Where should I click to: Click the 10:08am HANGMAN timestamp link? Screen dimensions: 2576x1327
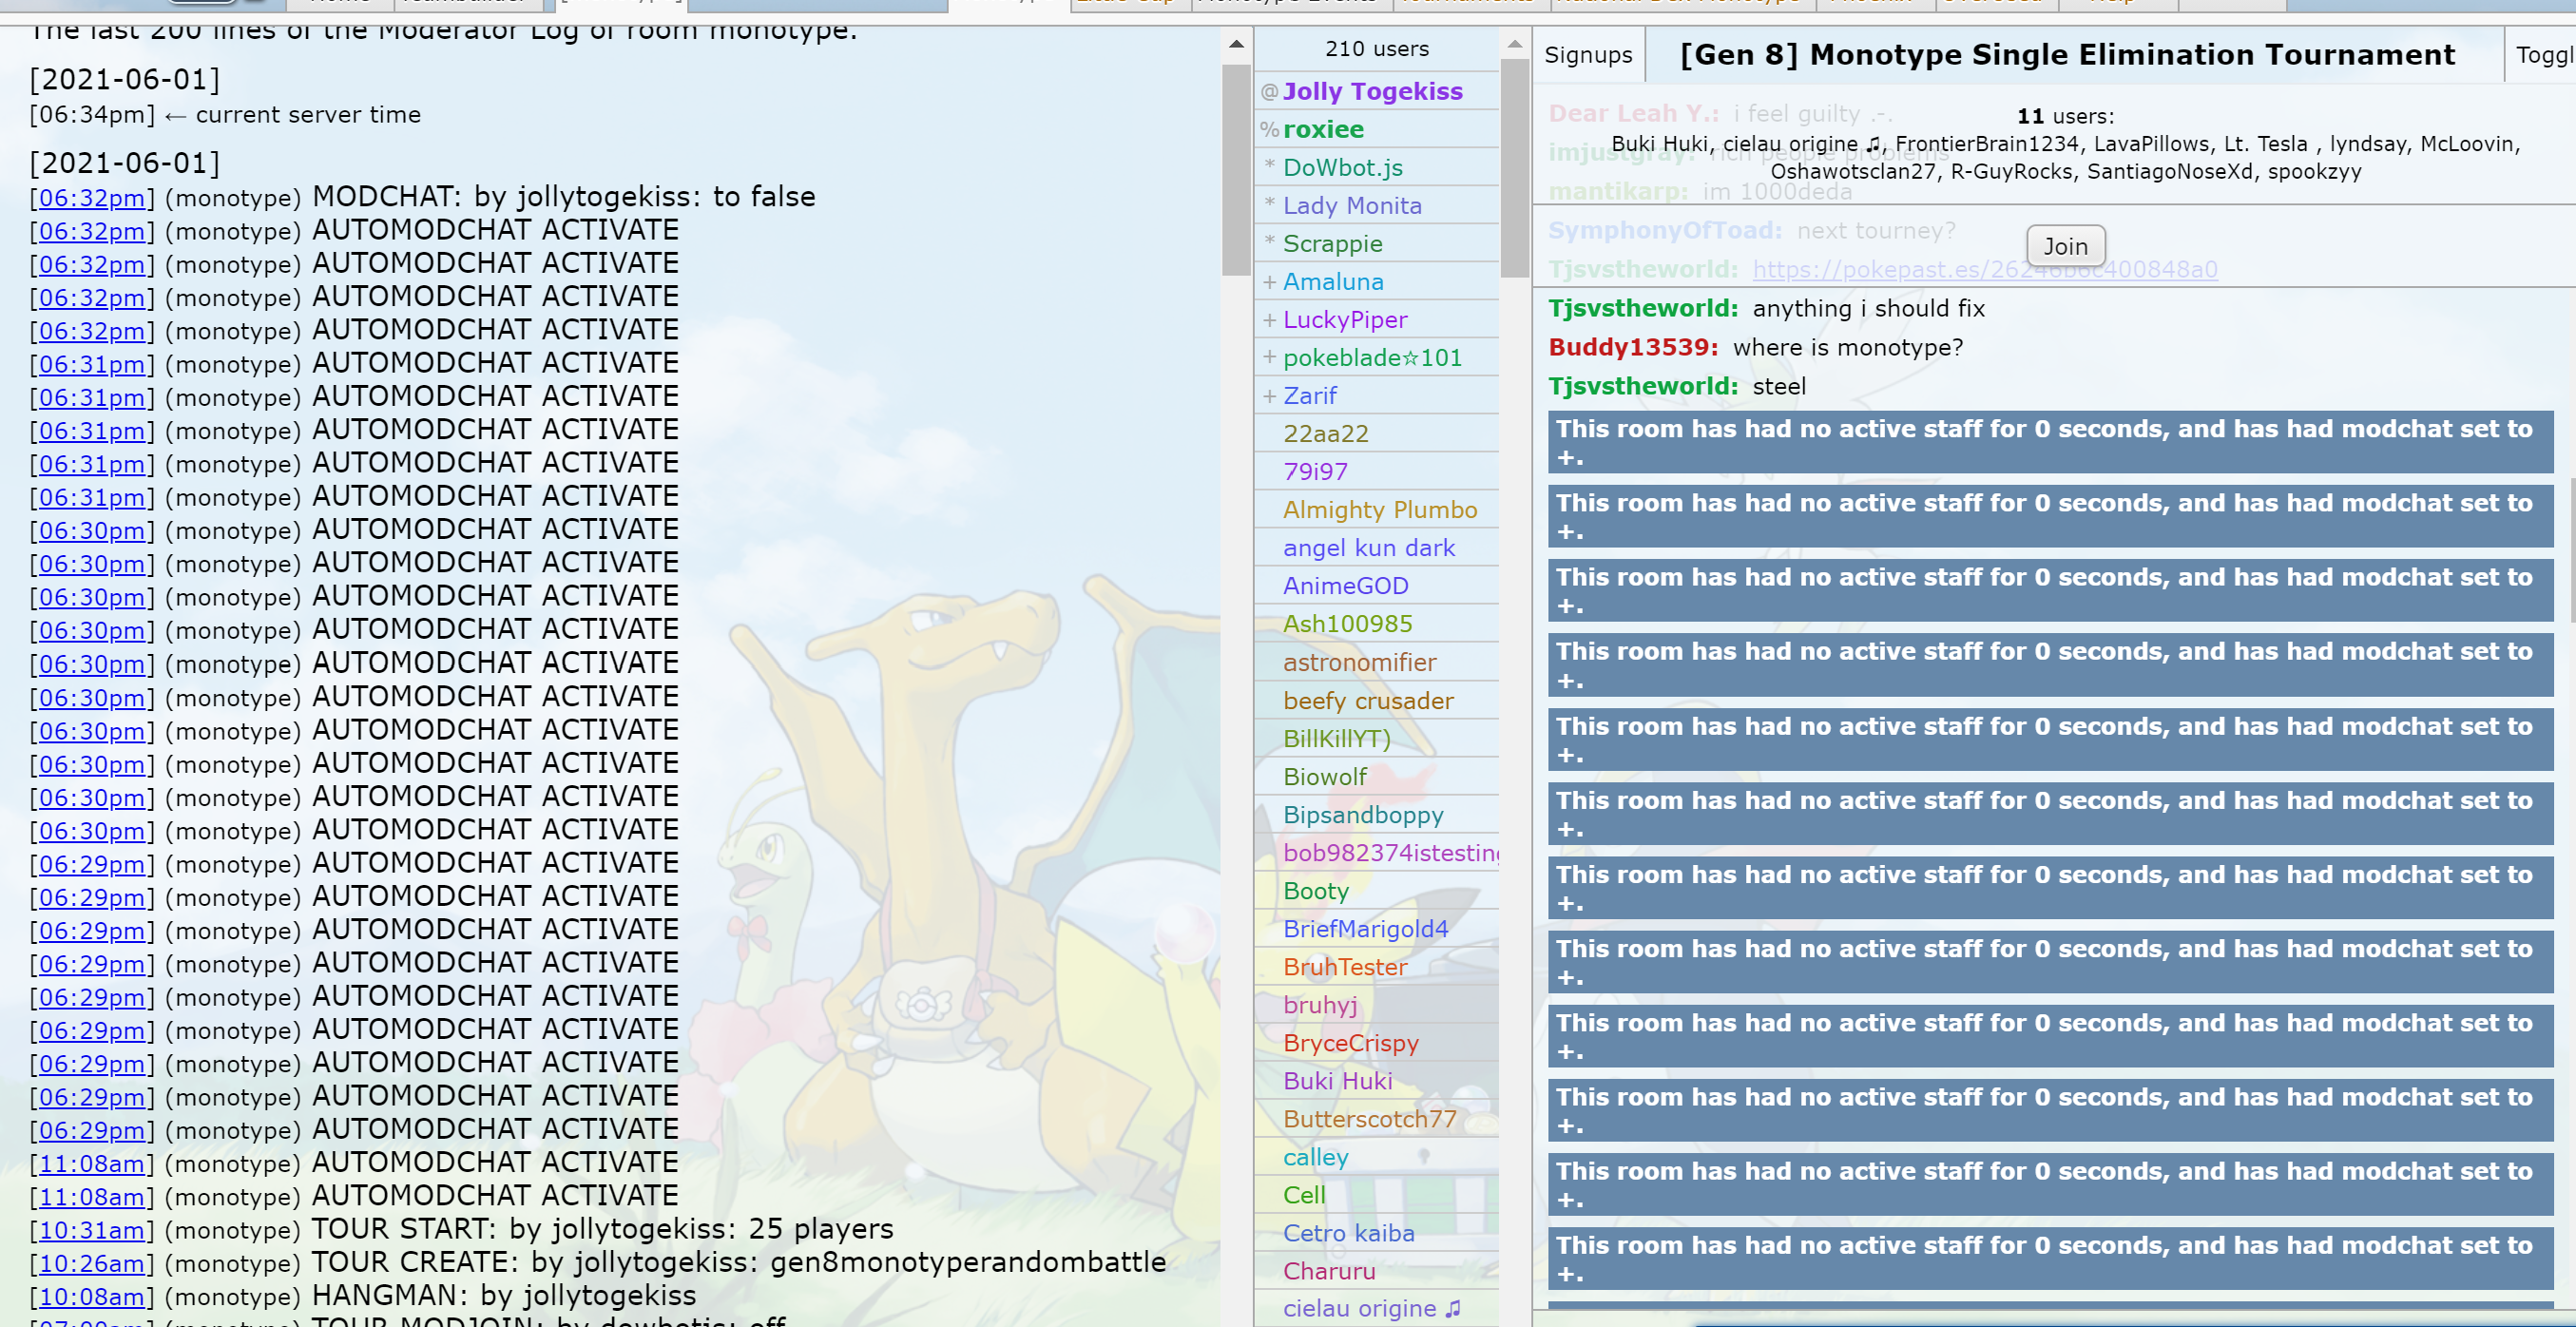pos(92,1297)
